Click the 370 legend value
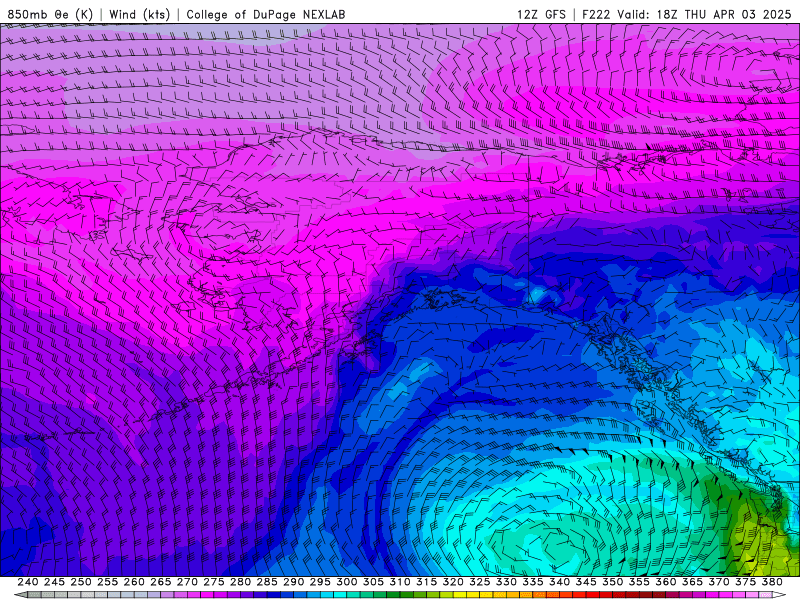This screenshot has height=600, width=800. click(718, 582)
